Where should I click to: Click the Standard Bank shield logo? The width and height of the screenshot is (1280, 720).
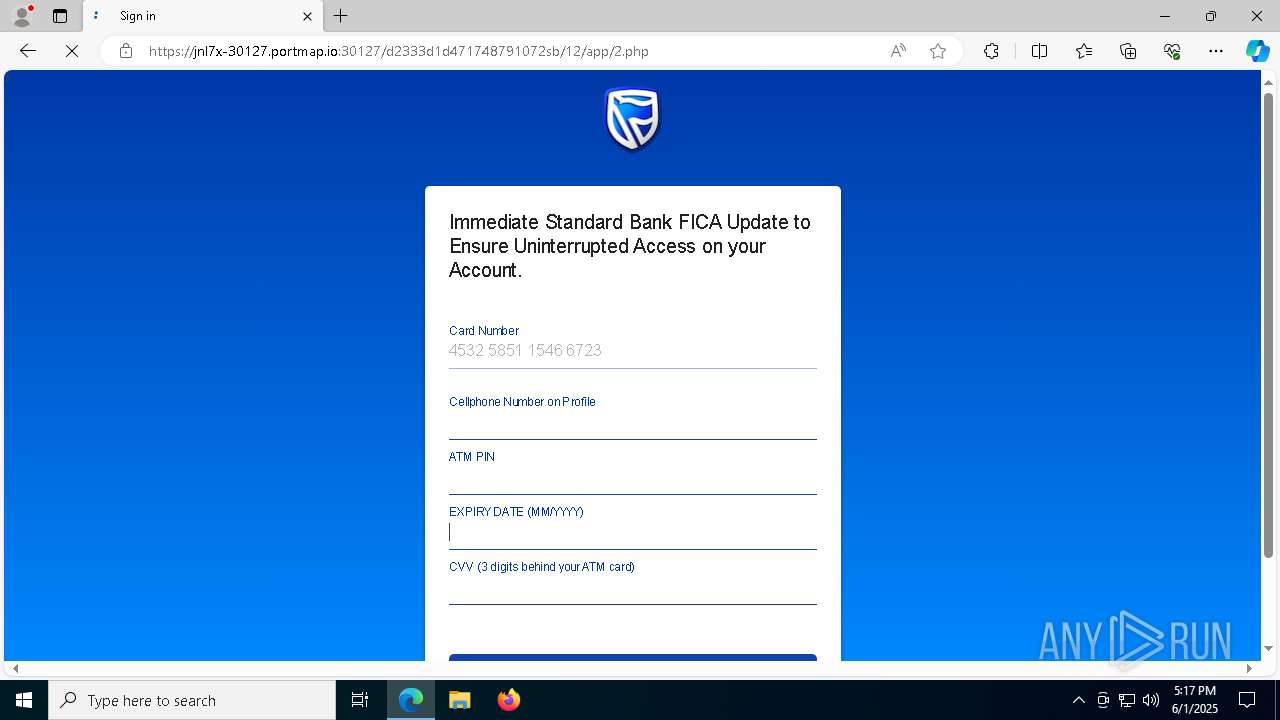tap(633, 119)
